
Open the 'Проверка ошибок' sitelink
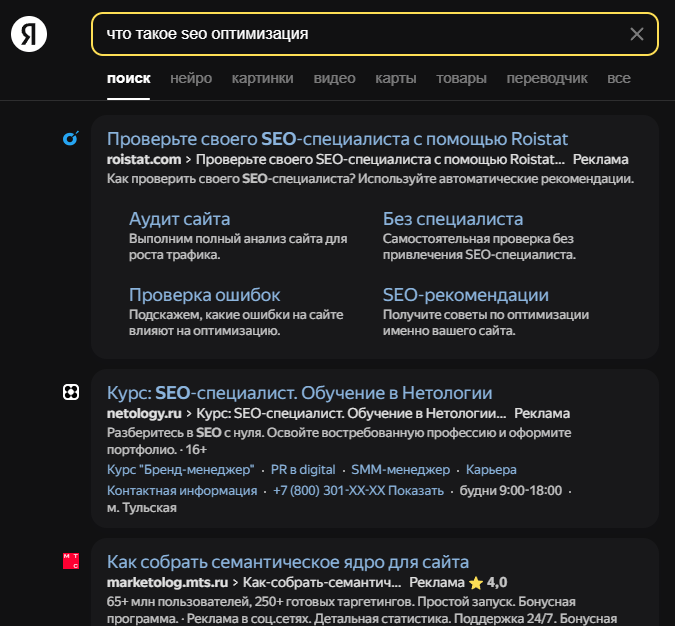pyautogui.click(x=204, y=295)
